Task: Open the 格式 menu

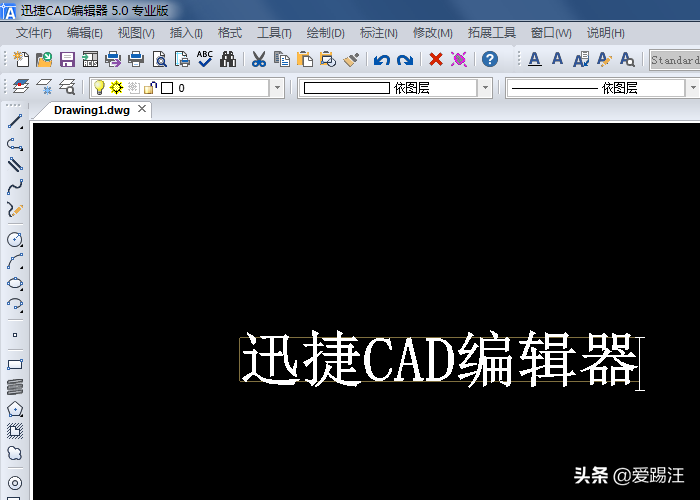Action: click(x=230, y=33)
